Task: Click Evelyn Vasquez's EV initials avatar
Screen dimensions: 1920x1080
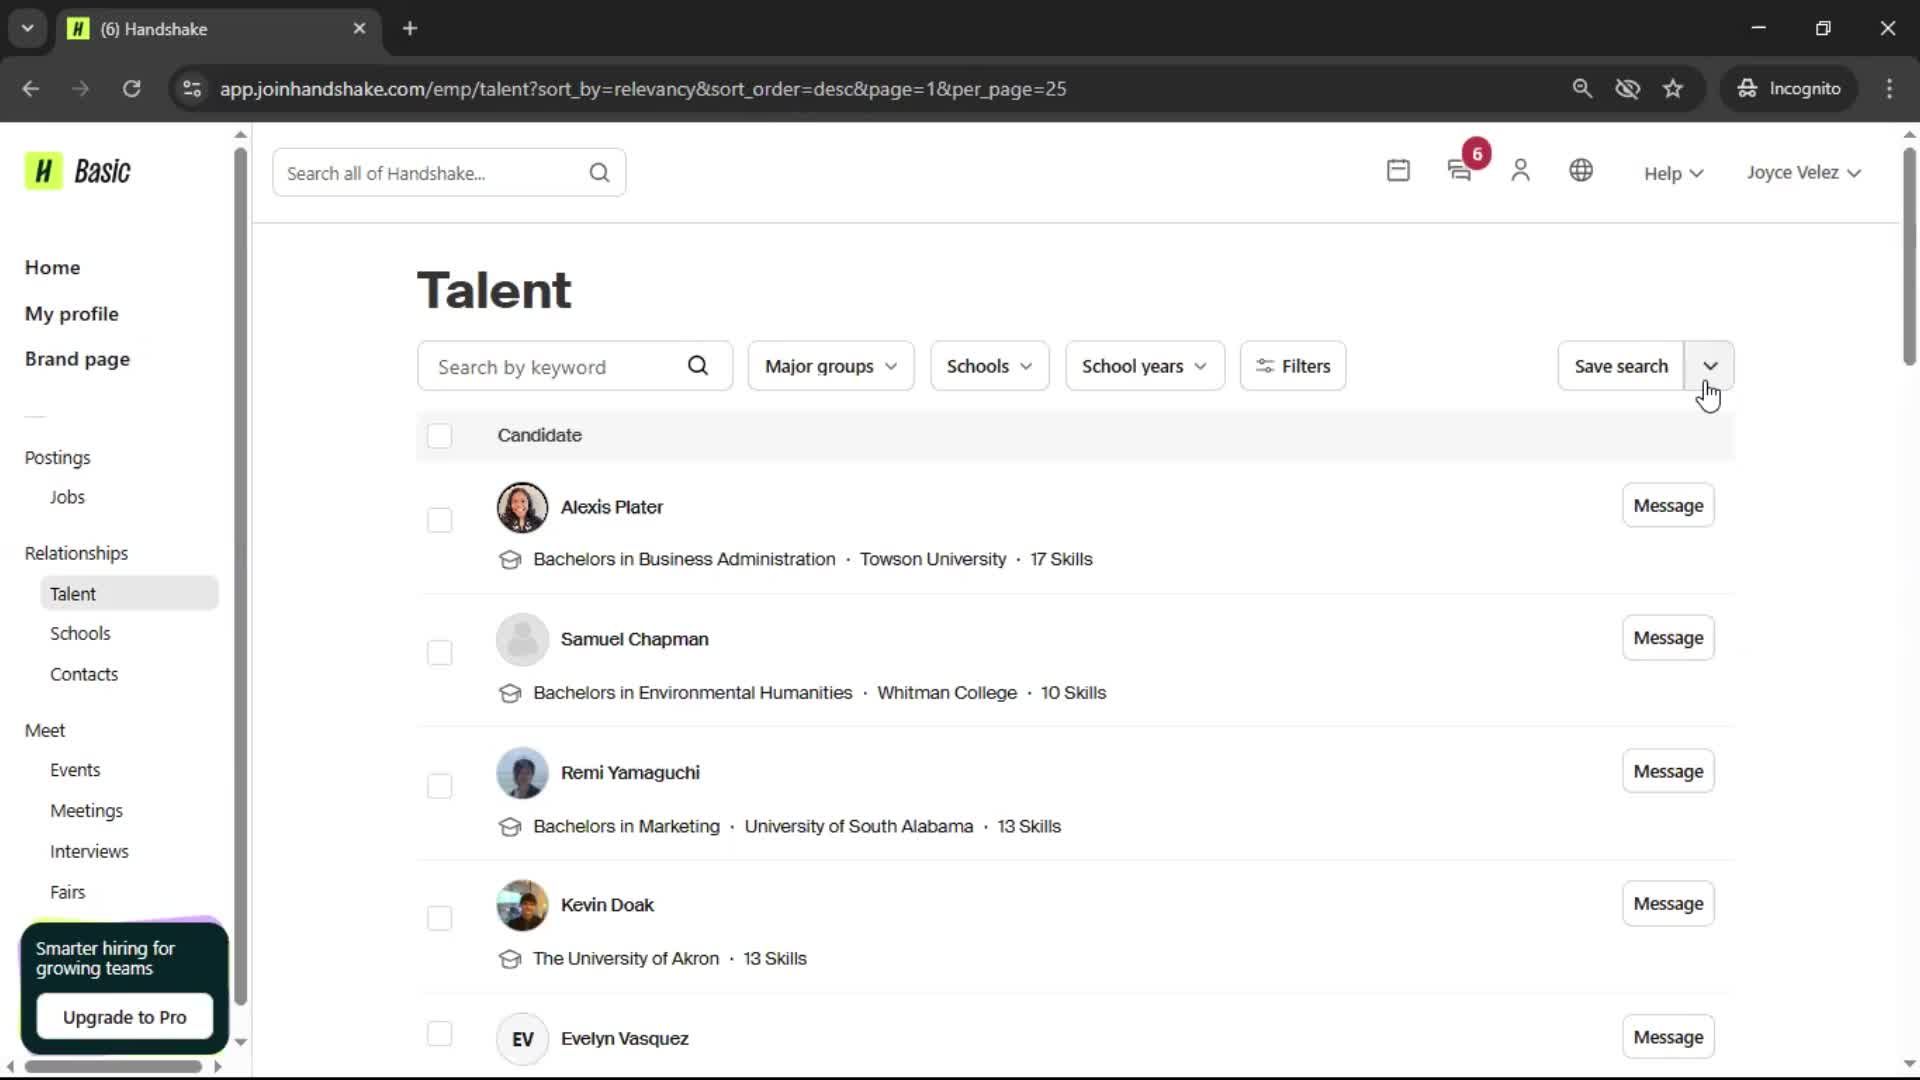Action: (x=522, y=1039)
